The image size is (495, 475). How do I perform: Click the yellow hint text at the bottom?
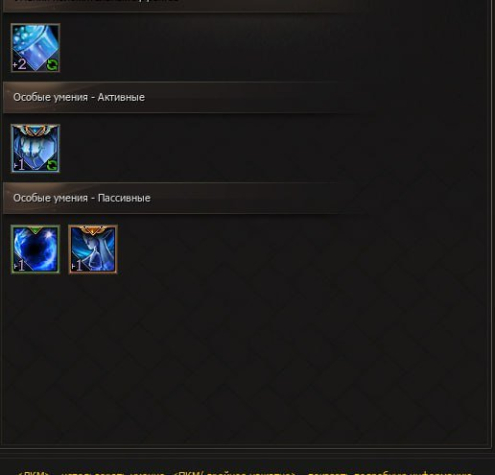pos(245,473)
